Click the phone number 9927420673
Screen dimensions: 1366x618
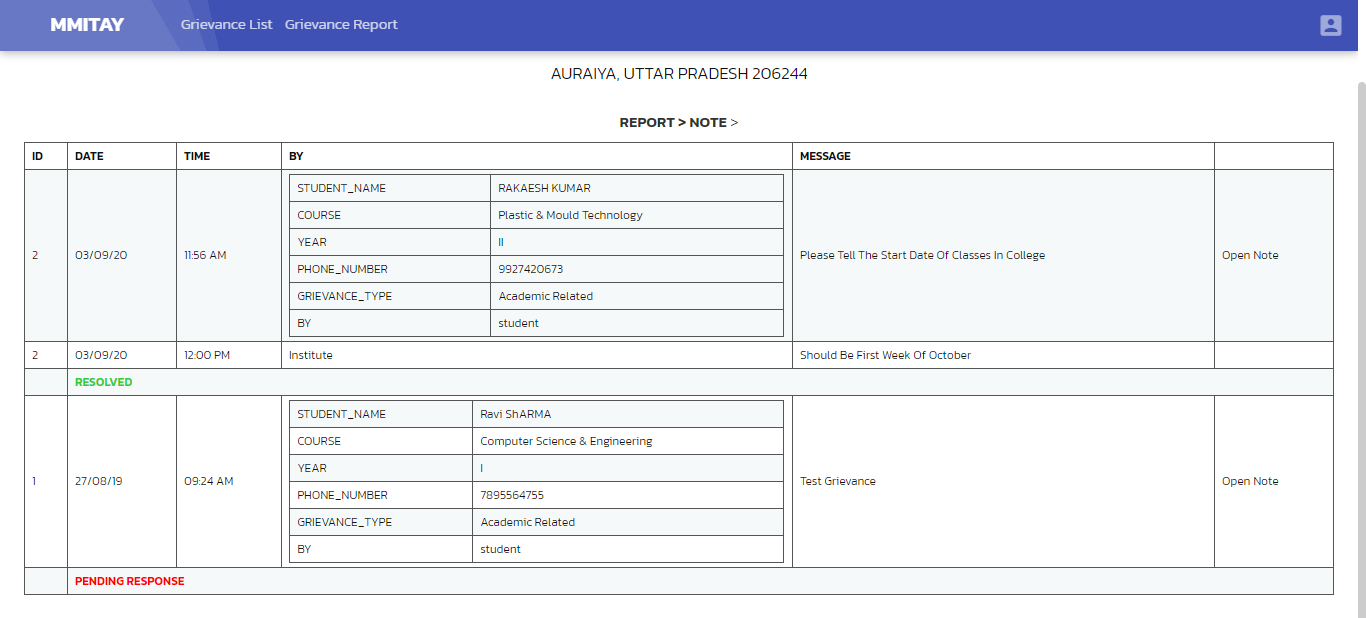(x=529, y=269)
